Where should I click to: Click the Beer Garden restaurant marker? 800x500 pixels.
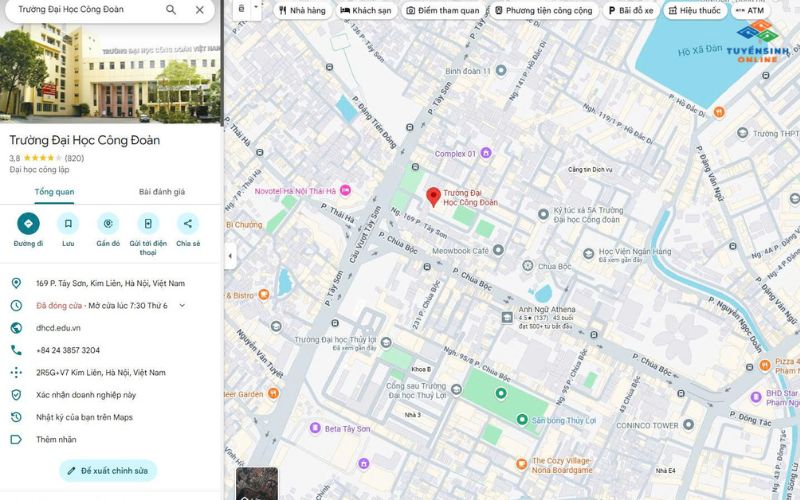[x=273, y=393]
